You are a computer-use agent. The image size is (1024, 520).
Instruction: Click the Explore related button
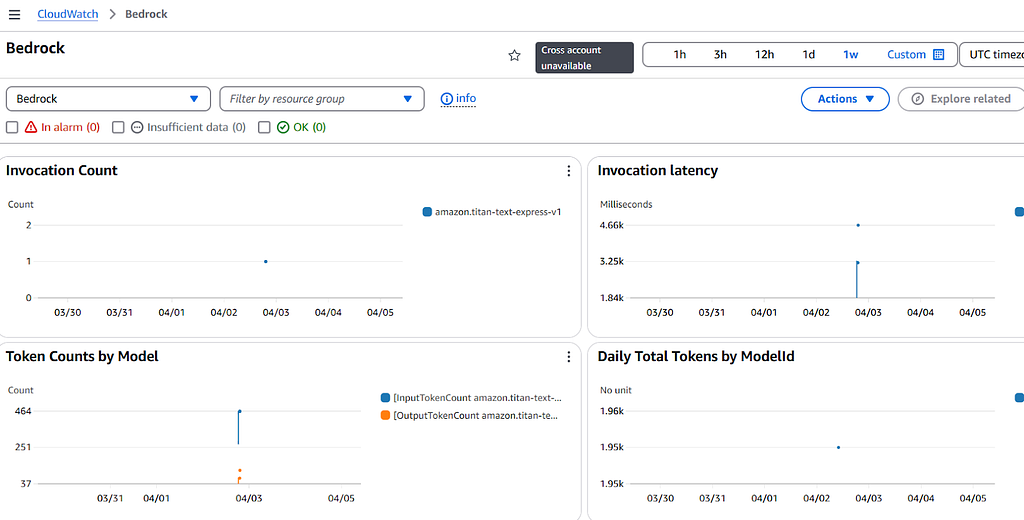961,99
